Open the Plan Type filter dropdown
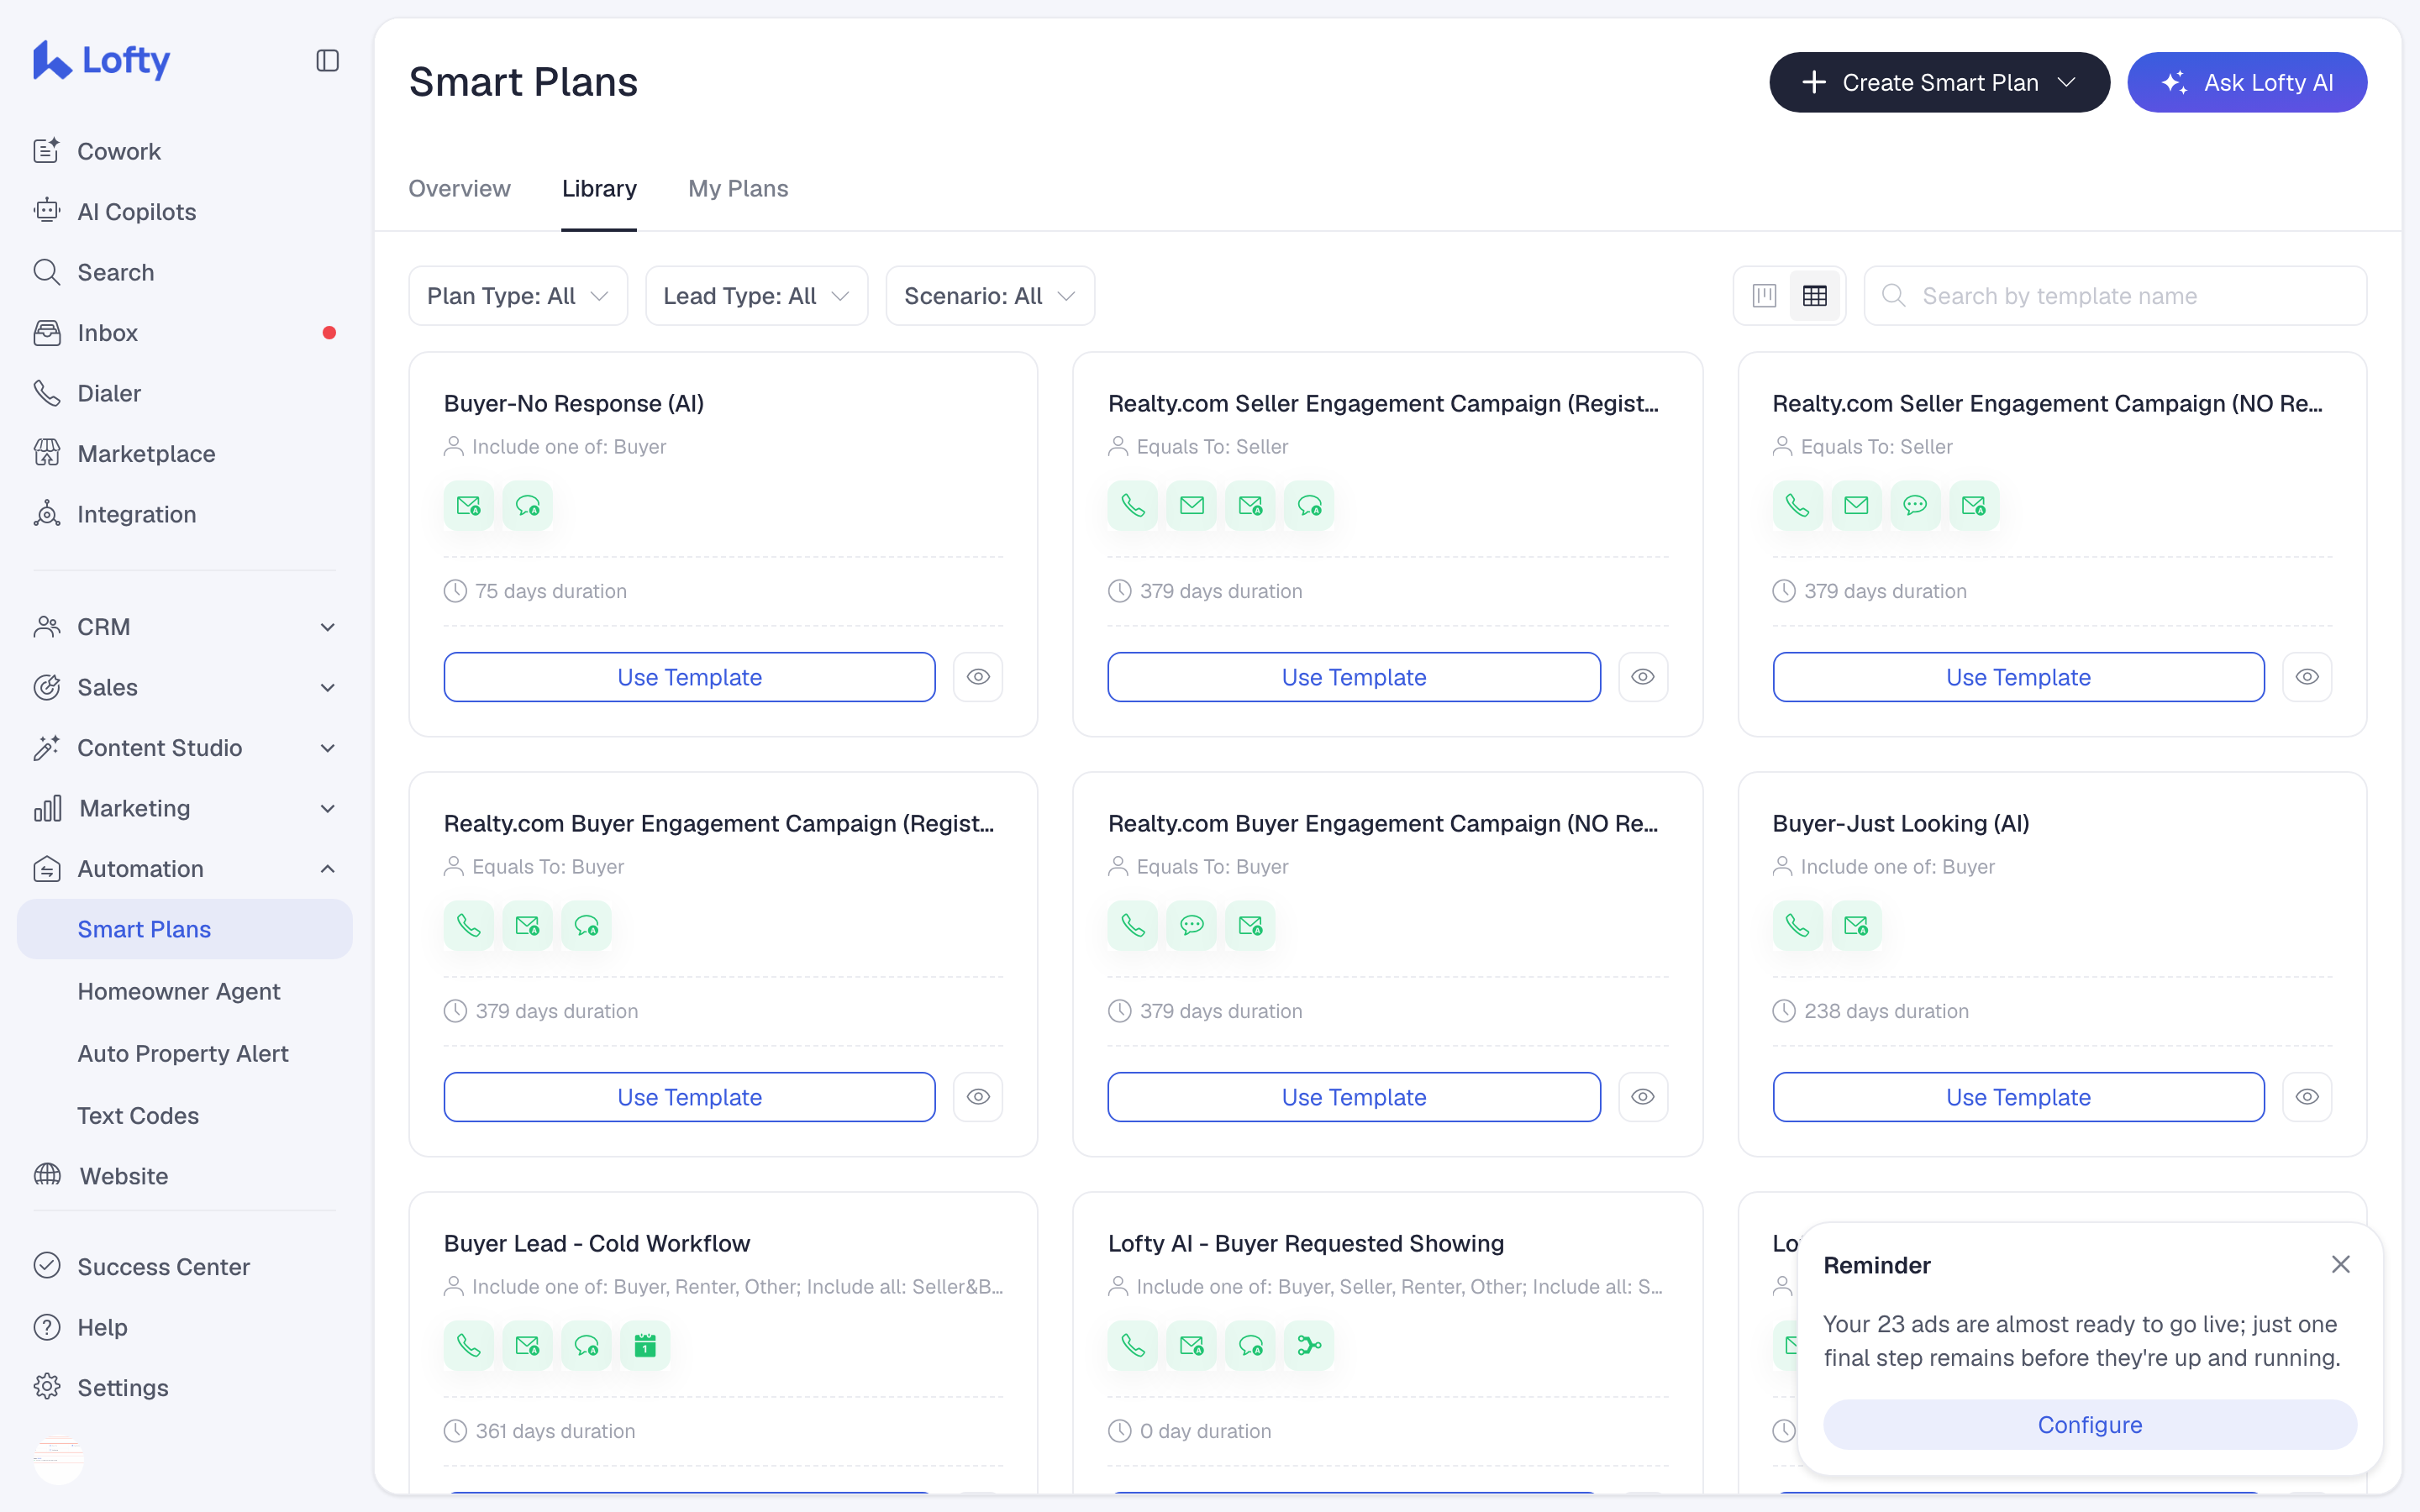 518,296
